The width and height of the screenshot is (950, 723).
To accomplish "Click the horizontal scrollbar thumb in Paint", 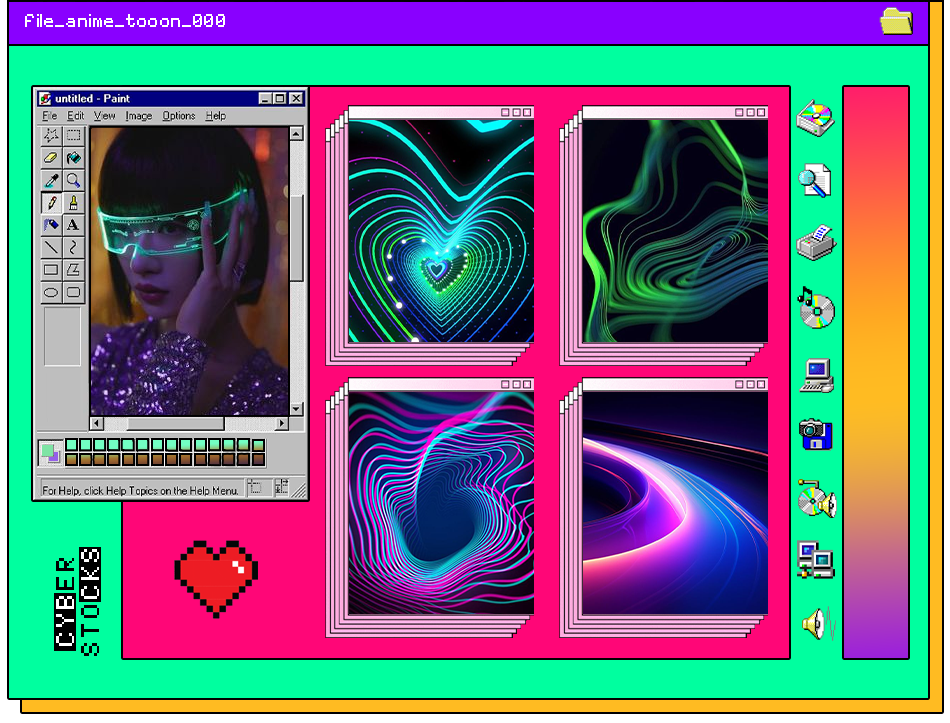I will coord(176,423).
